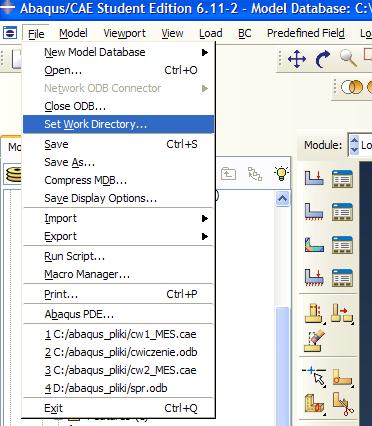Click the block with cylinder tool
372x426 pixels.
click(x=314, y=403)
